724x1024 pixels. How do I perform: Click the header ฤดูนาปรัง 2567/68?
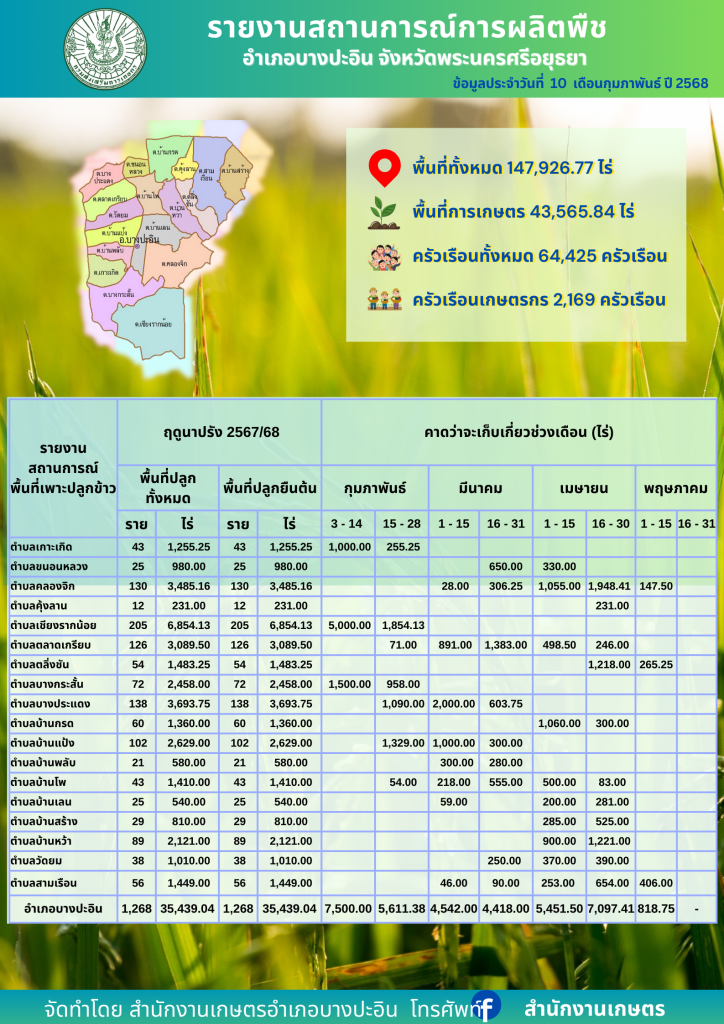(219, 432)
